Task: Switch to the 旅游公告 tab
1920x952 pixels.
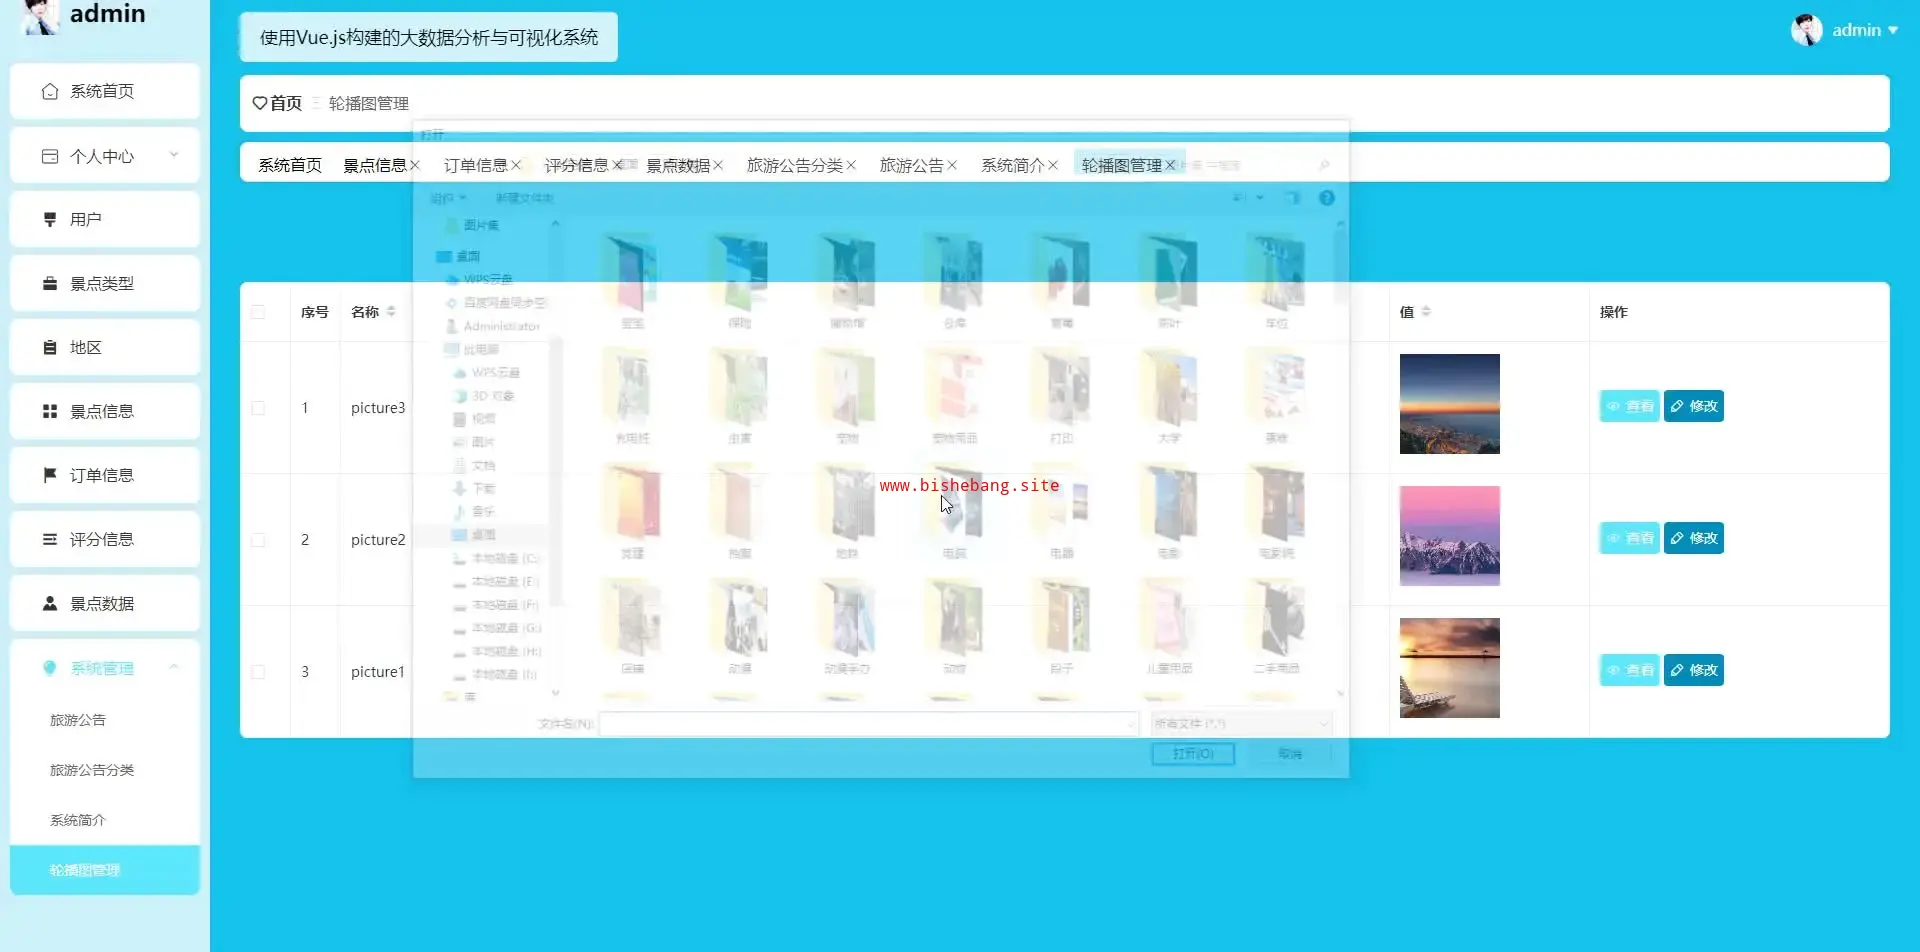Action: tap(912, 165)
